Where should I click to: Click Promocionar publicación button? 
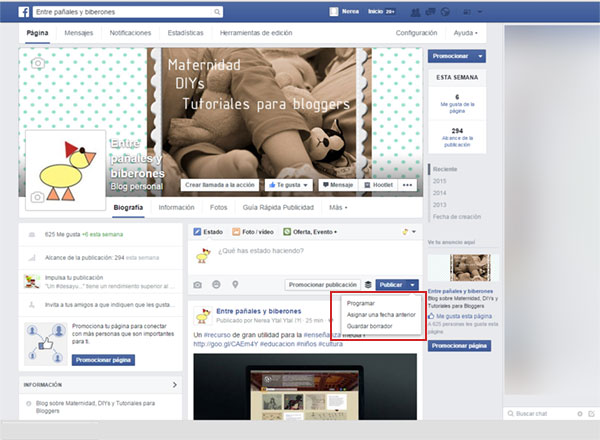point(323,285)
